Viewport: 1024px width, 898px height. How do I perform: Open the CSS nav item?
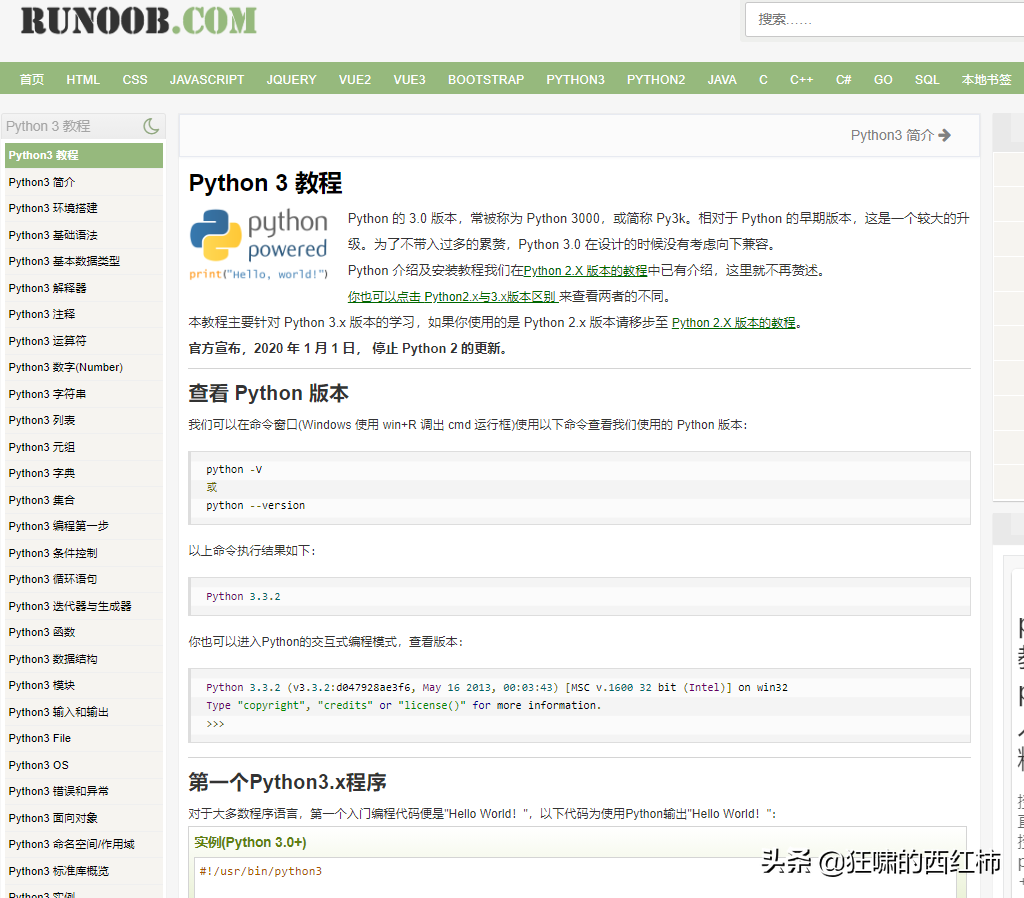pyautogui.click(x=135, y=79)
